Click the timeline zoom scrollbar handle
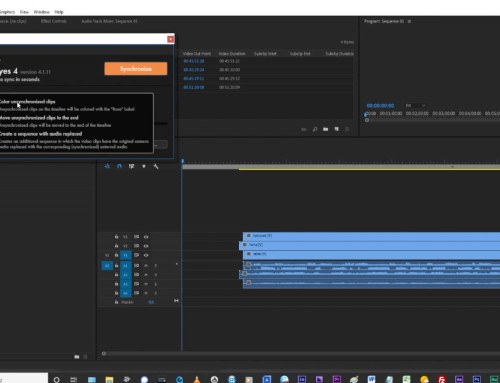The height and width of the screenshot is (383, 500). click(x=104, y=354)
